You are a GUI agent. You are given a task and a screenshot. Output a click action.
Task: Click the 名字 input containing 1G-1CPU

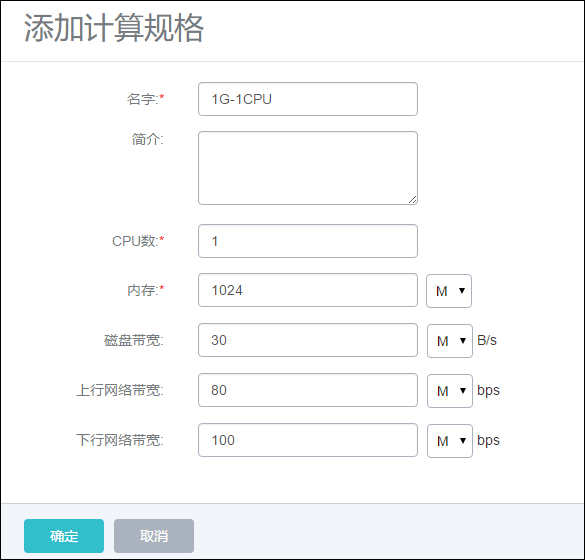click(308, 99)
